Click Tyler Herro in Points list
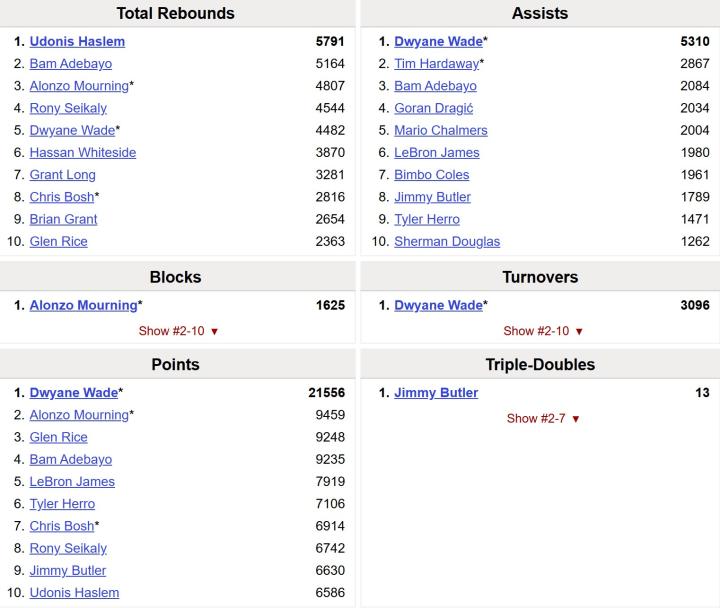Screen dimensions: 720x608 point(62,504)
